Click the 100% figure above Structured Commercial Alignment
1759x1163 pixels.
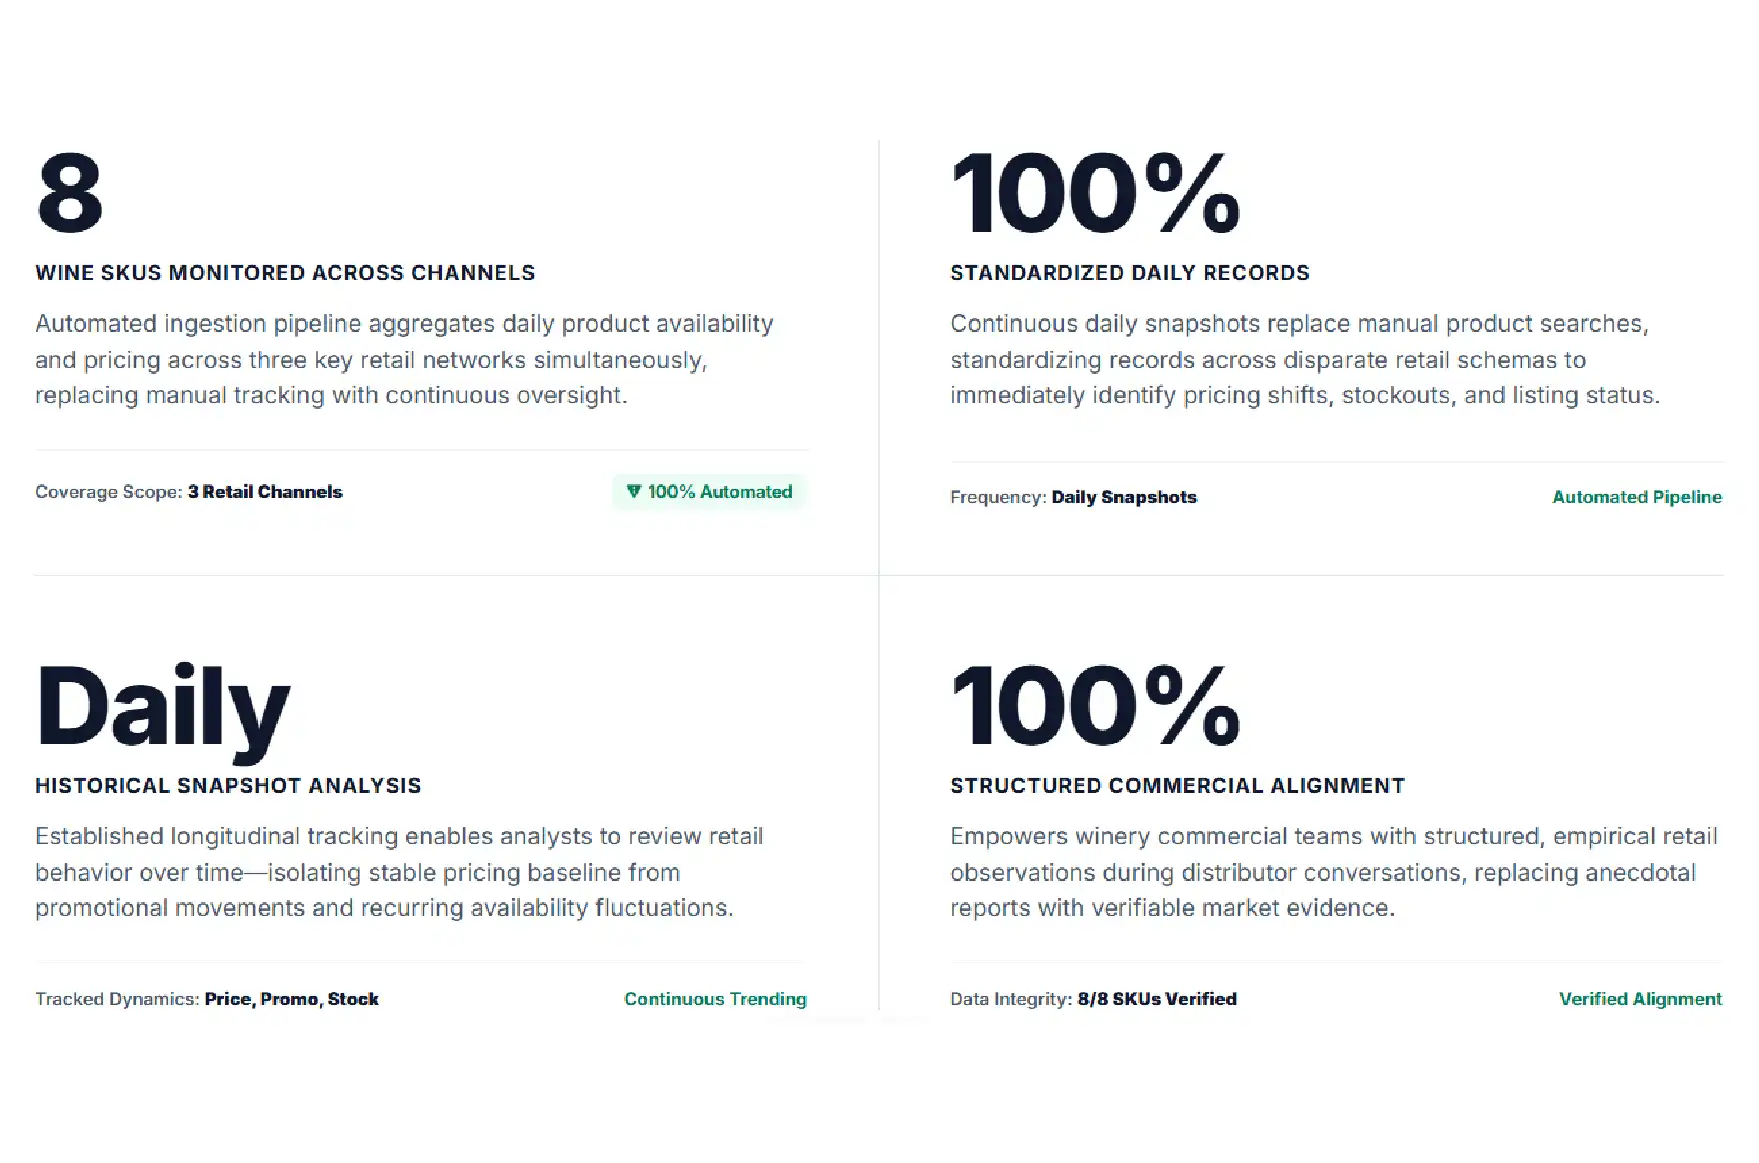click(1096, 706)
